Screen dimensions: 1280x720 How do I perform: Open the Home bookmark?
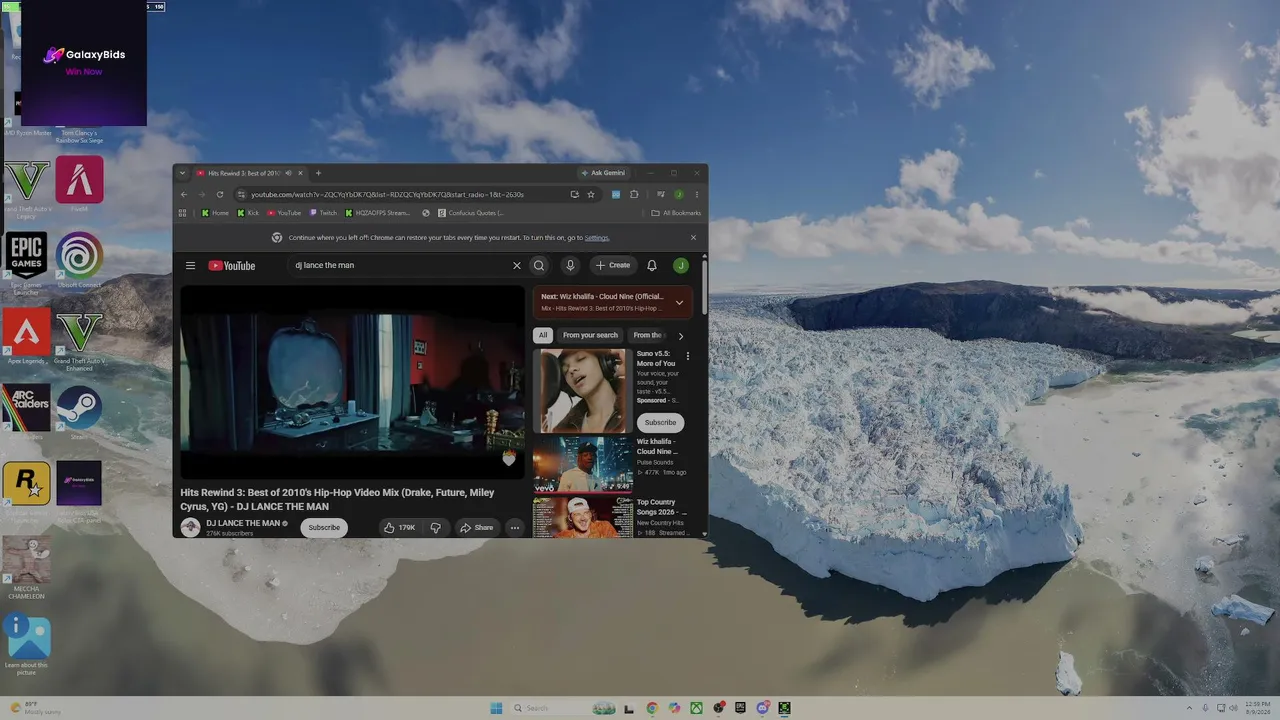click(x=215, y=213)
